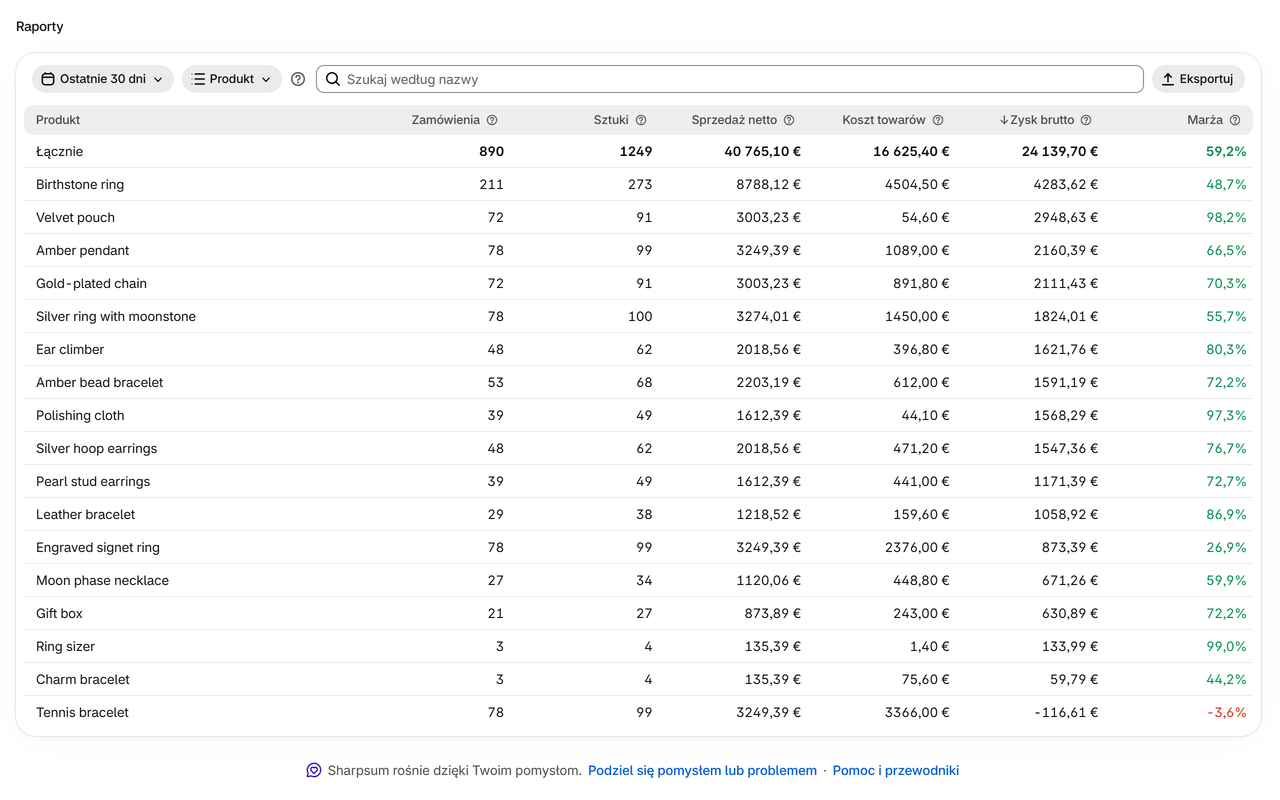
Task: Sort by the Marża column header
Action: point(1205,120)
